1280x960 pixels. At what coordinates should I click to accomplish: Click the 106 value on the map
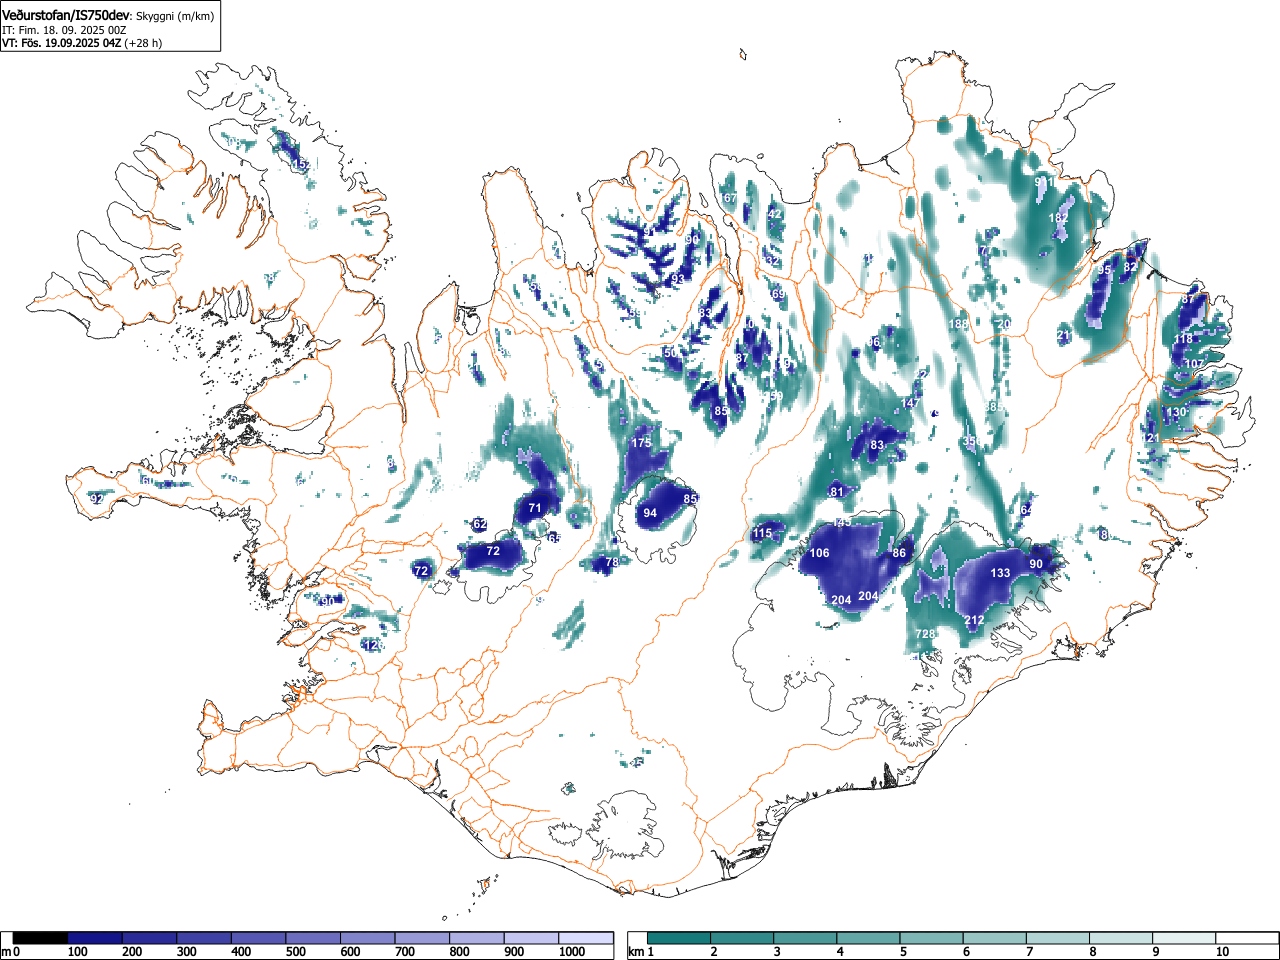[819, 553]
